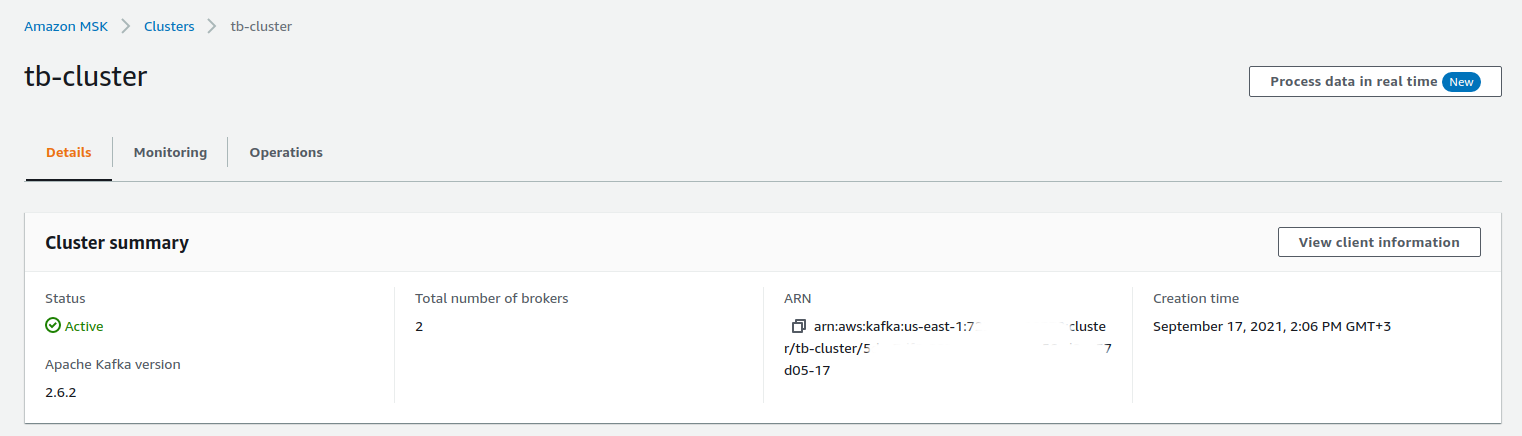The height and width of the screenshot is (436, 1522).
Task: Click the Apache Kafka version 2.6.2 value
Action: (x=61, y=392)
